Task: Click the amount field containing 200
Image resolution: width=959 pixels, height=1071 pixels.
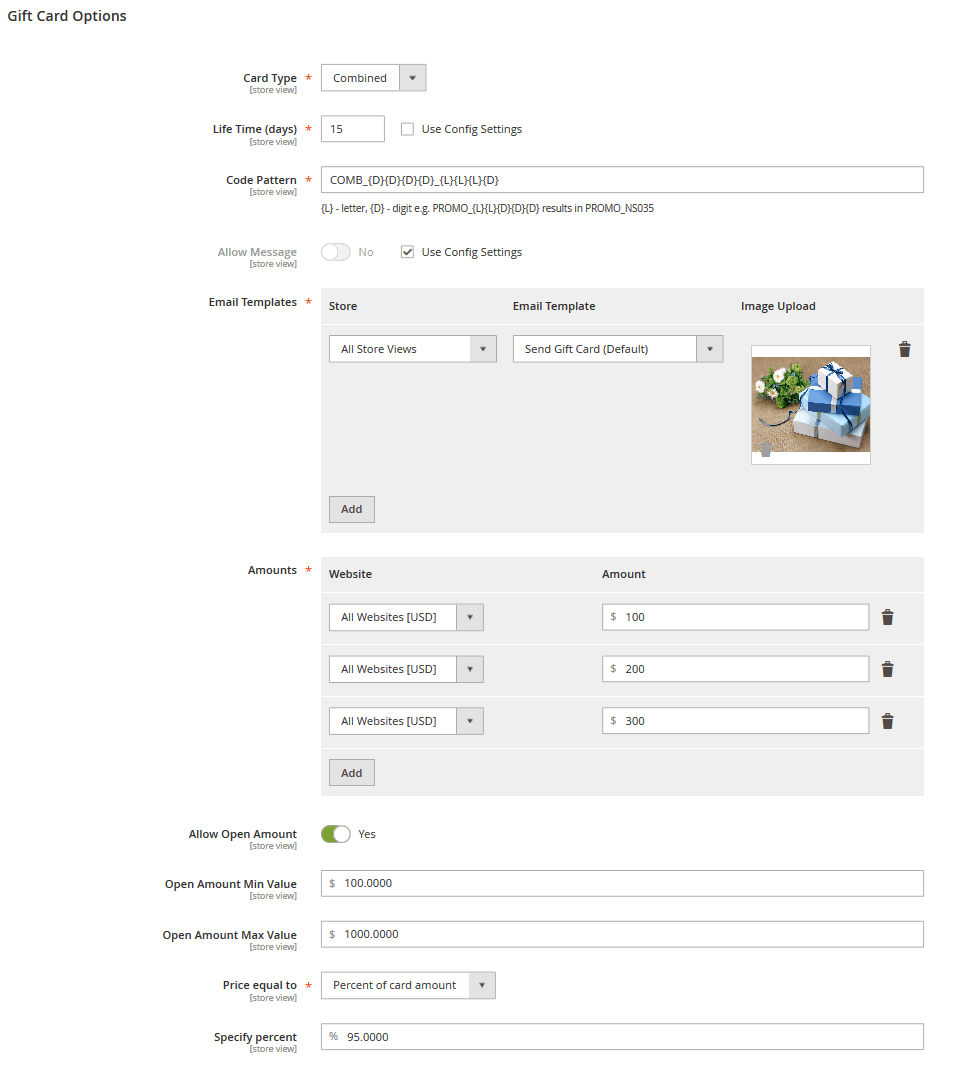Action: tap(735, 669)
